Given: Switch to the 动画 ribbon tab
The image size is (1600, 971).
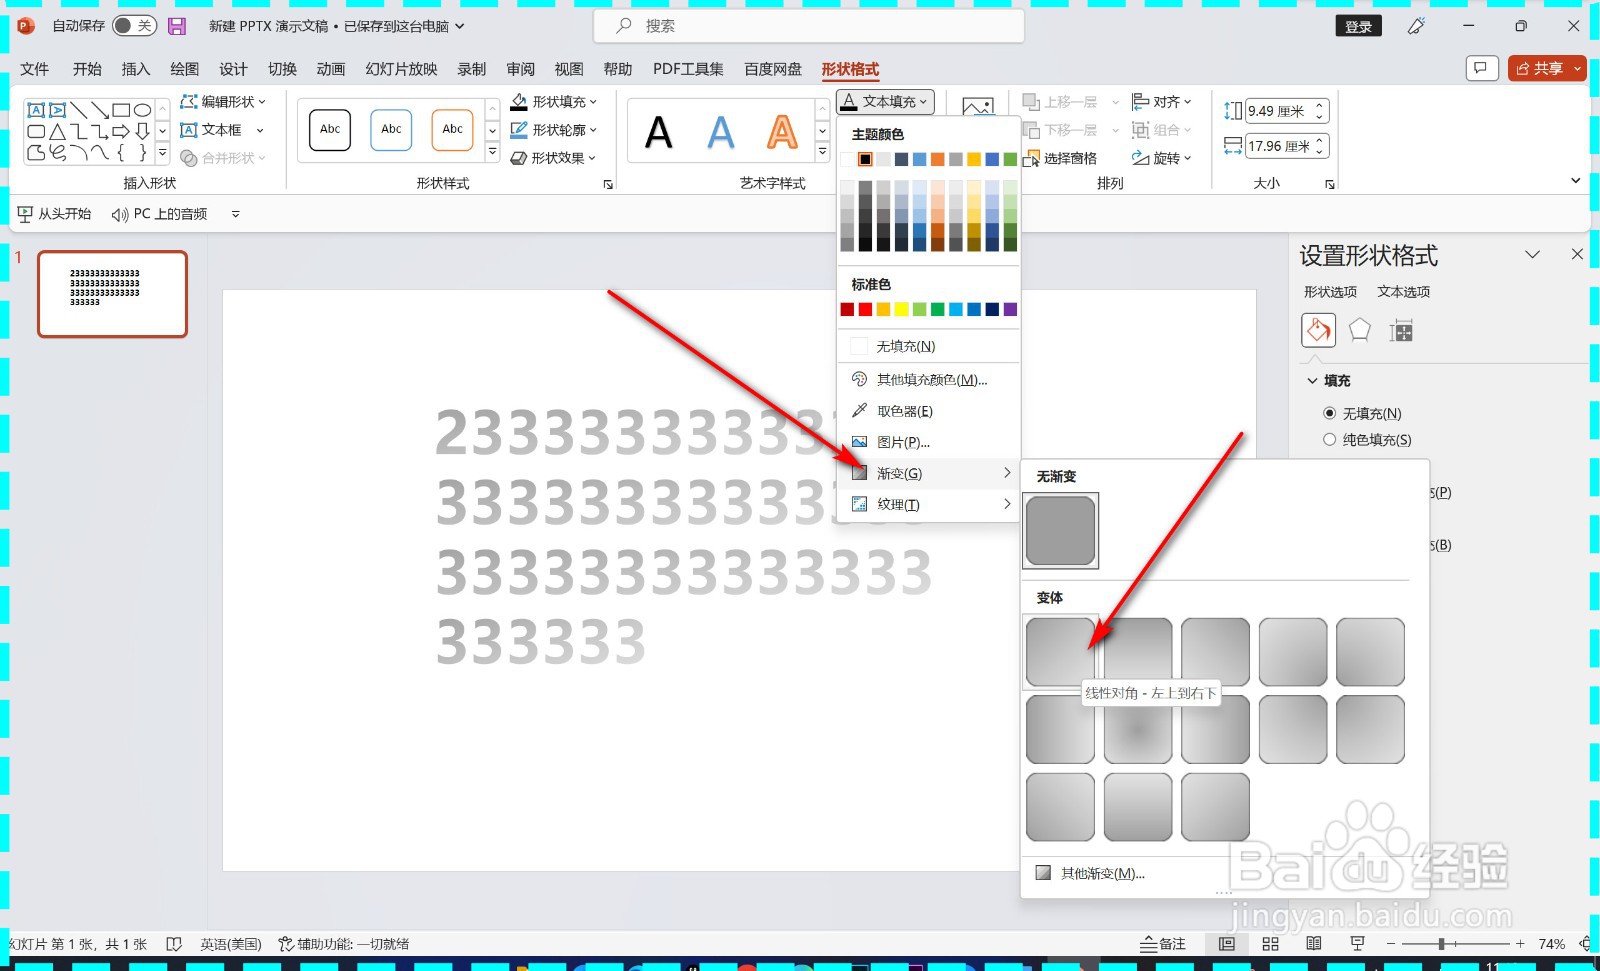Looking at the screenshot, I should click(x=330, y=69).
